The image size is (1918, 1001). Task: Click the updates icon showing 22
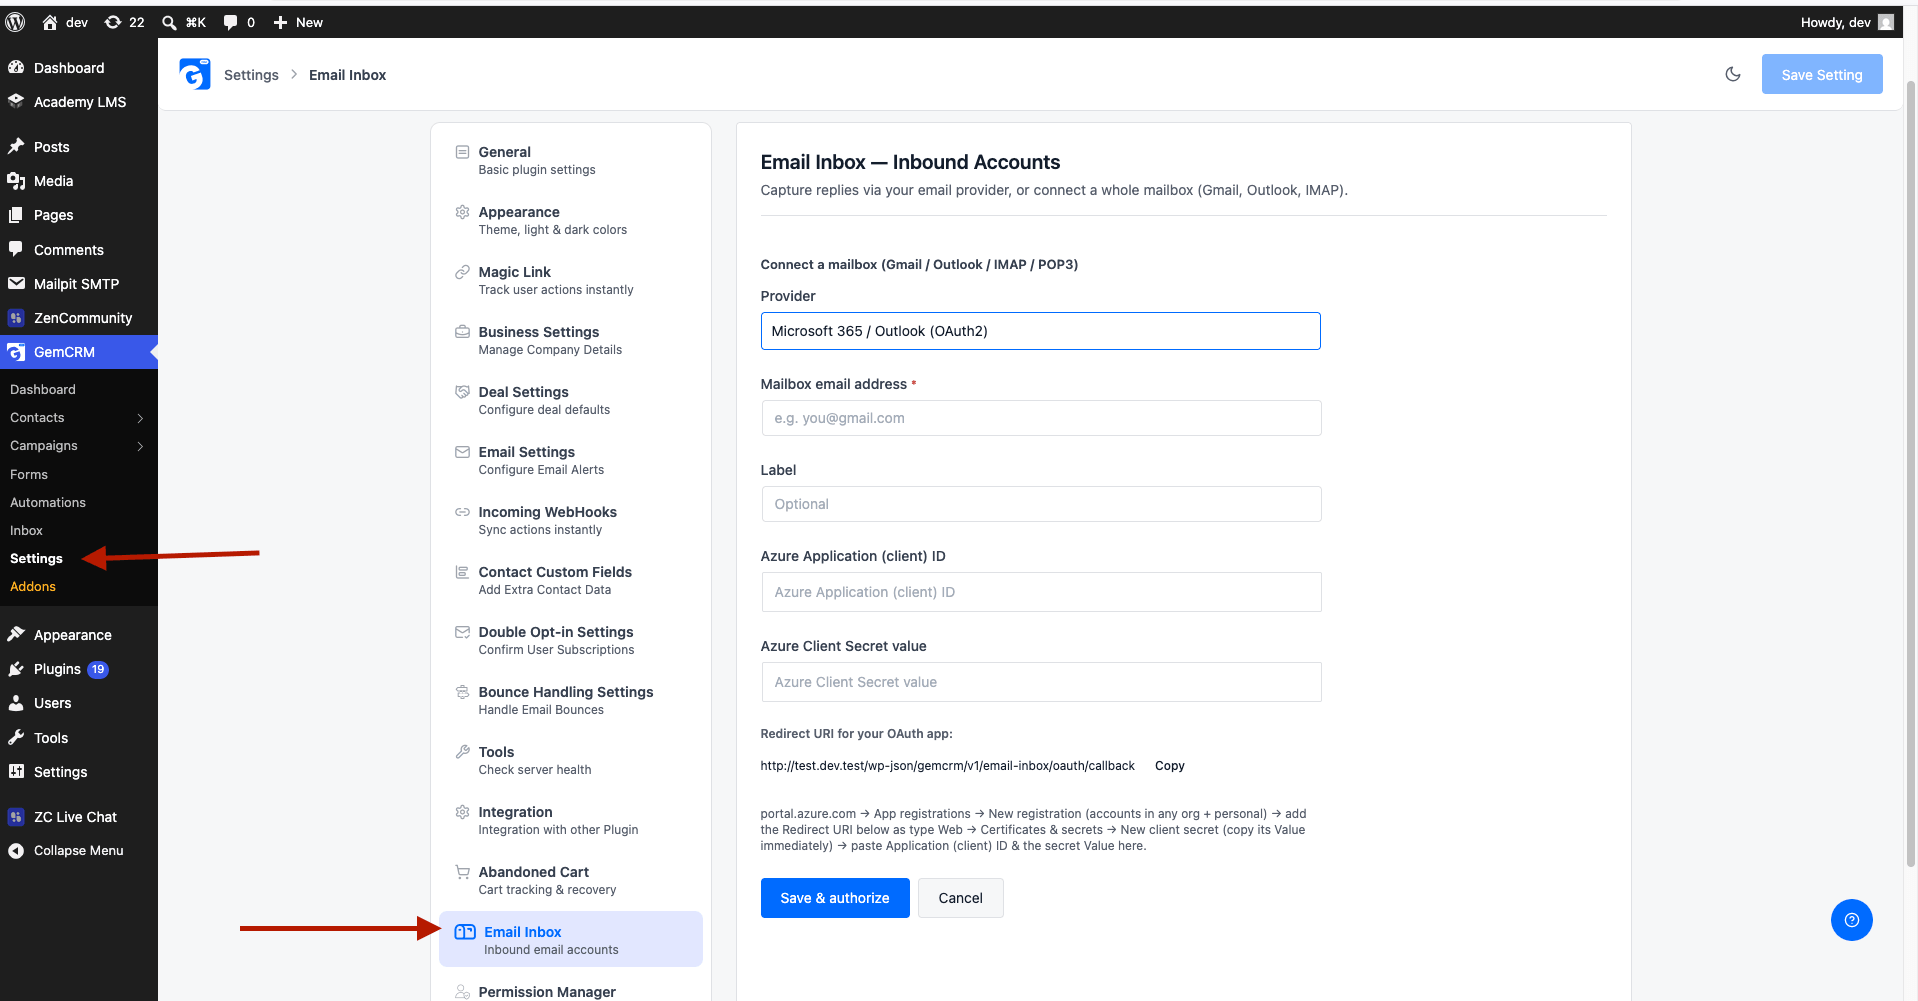[x=124, y=22]
